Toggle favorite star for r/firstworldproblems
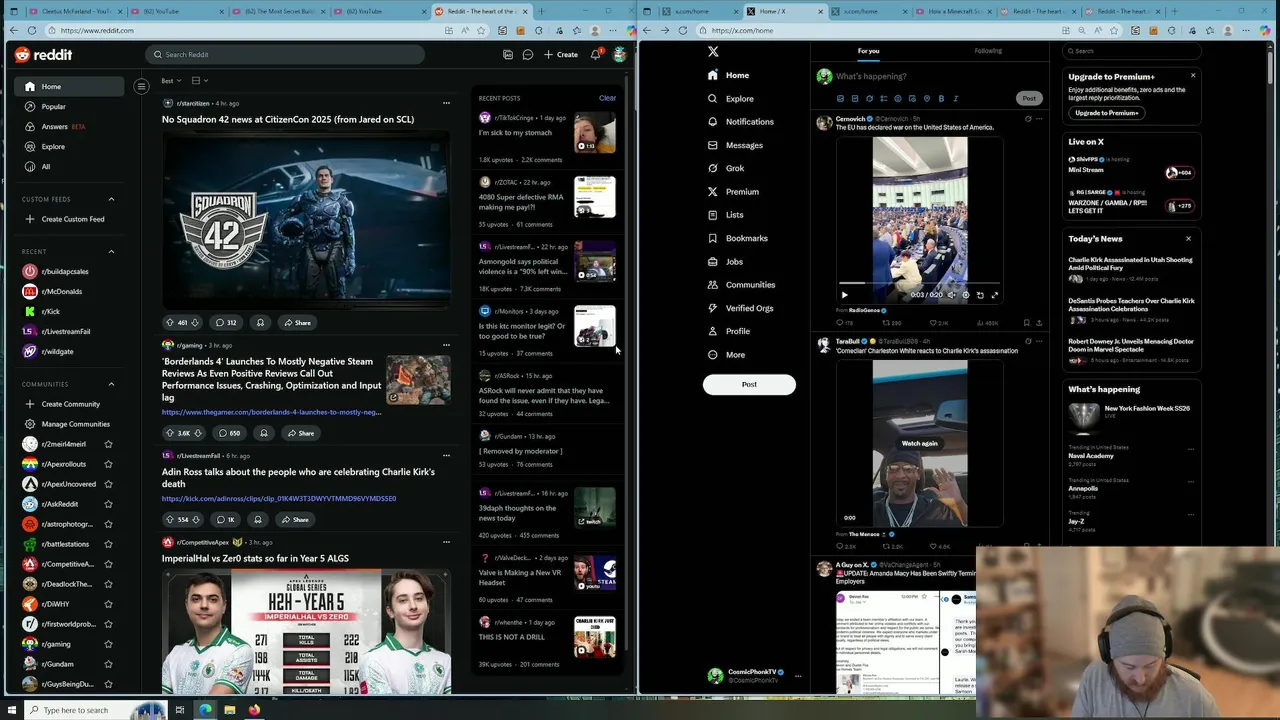 pos(108,624)
